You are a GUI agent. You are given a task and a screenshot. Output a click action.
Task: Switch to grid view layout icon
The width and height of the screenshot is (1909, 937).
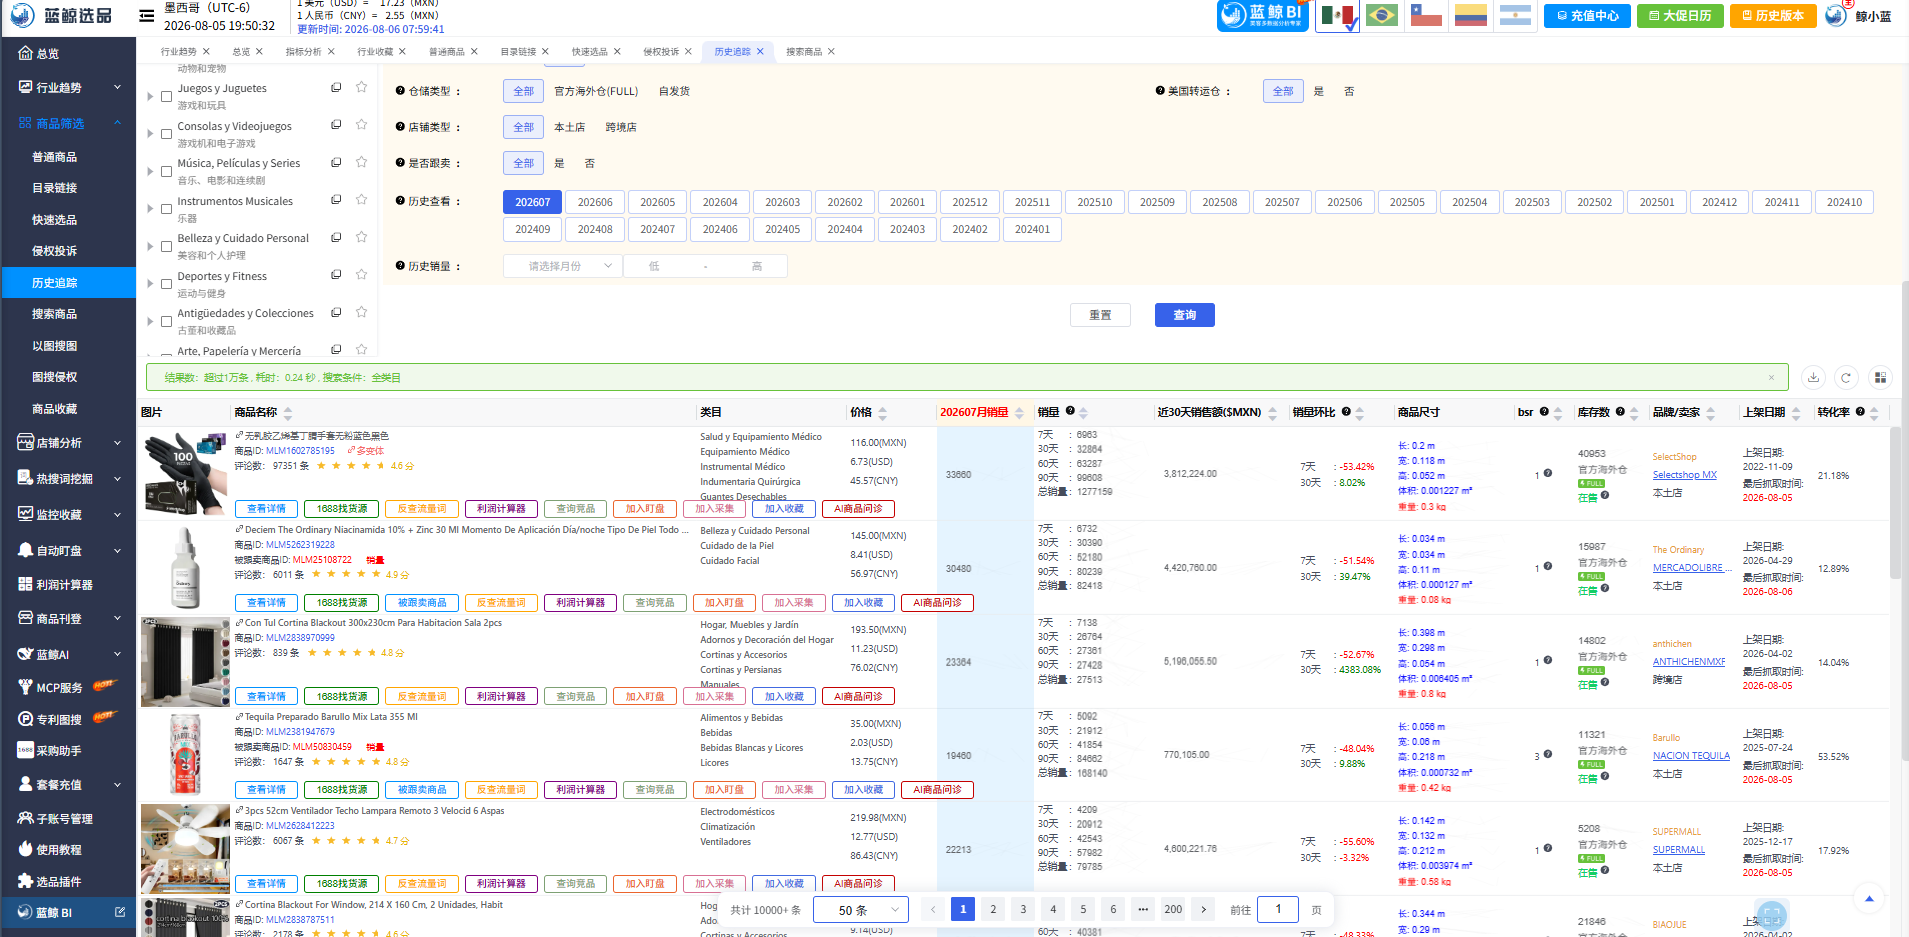click(1880, 377)
